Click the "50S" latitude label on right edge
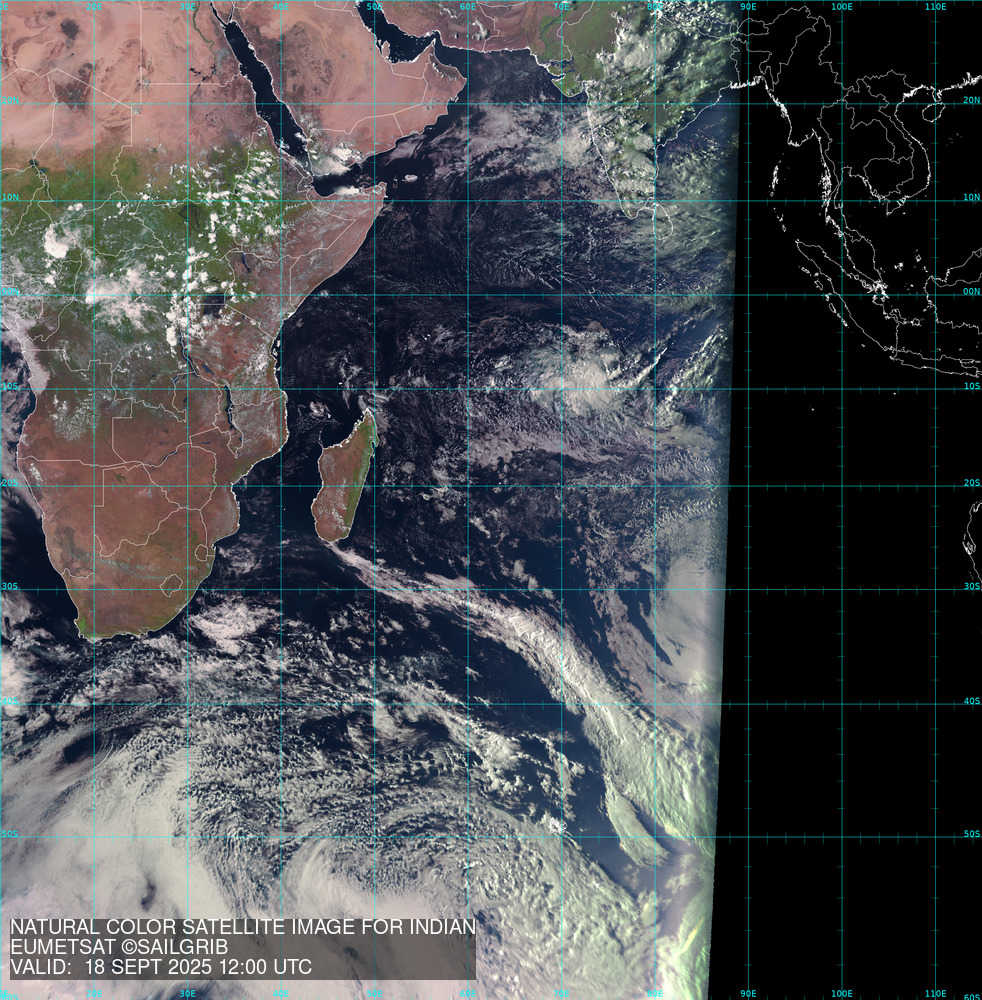982x1000 pixels. (x=970, y=833)
